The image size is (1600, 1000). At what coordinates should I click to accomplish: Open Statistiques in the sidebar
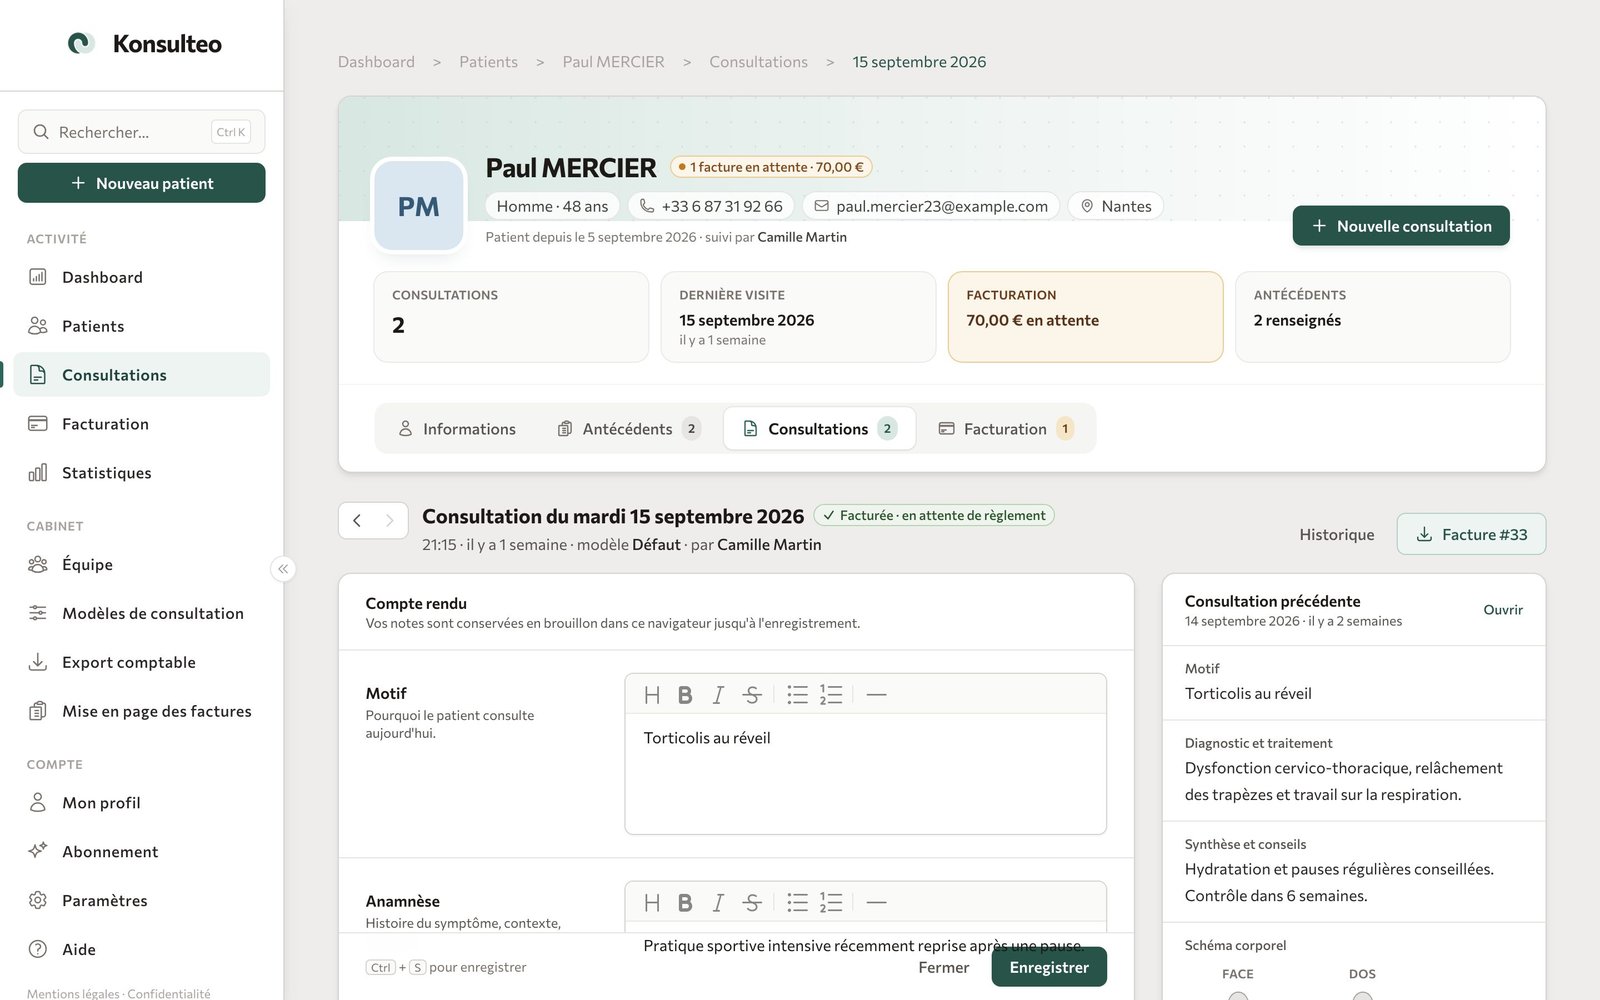(x=142, y=473)
